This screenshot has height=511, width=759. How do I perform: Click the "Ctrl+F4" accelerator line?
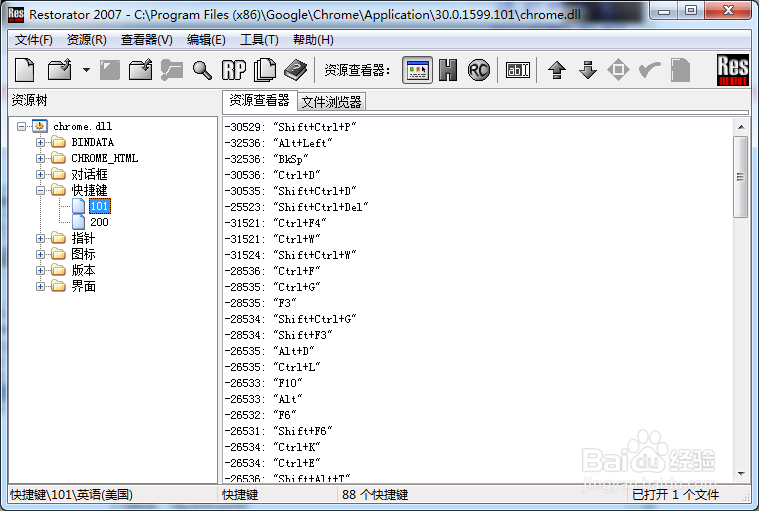(275, 223)
